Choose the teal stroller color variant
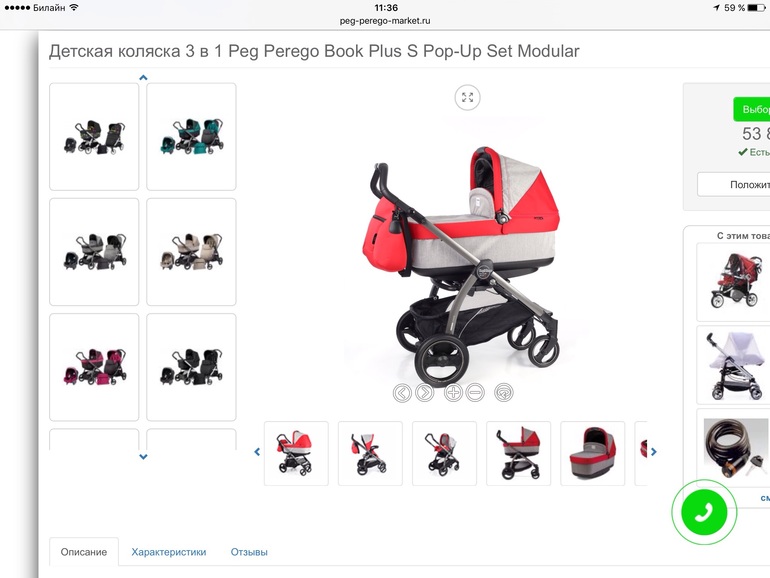 pos(192,137)
